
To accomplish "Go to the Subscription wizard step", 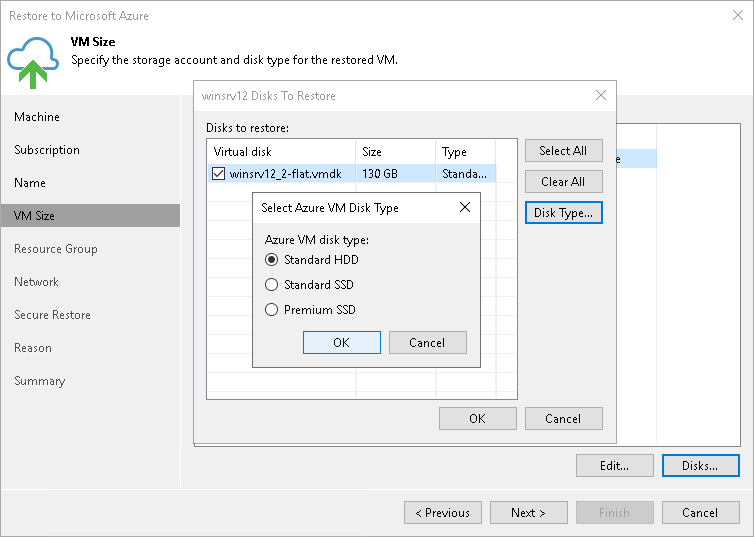I will click(47, 150).
